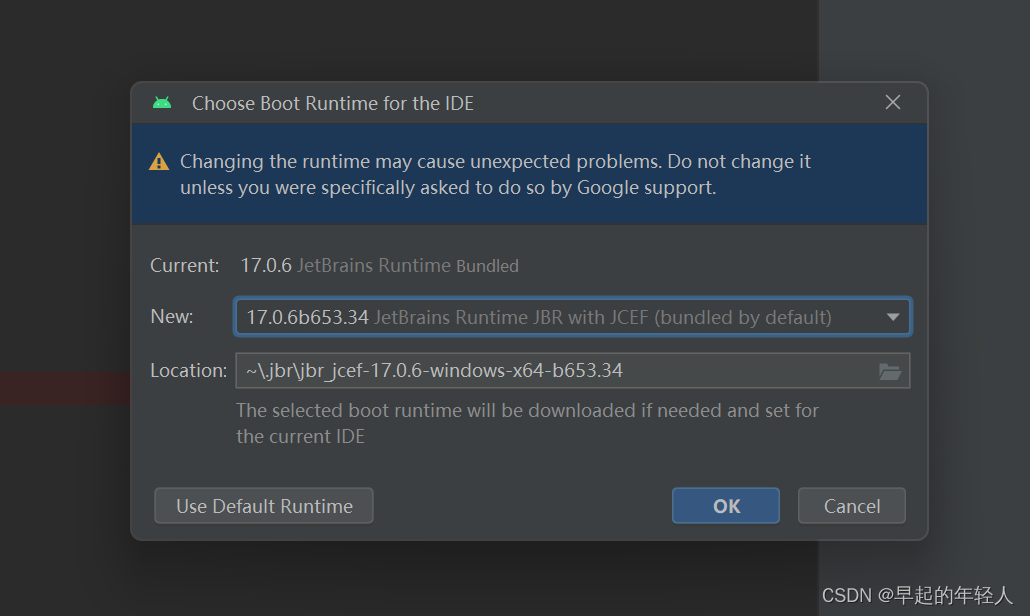The image size is (1030, 616).
Task: Click the Android logo in the dialog title bar
Action: [162, 102]
